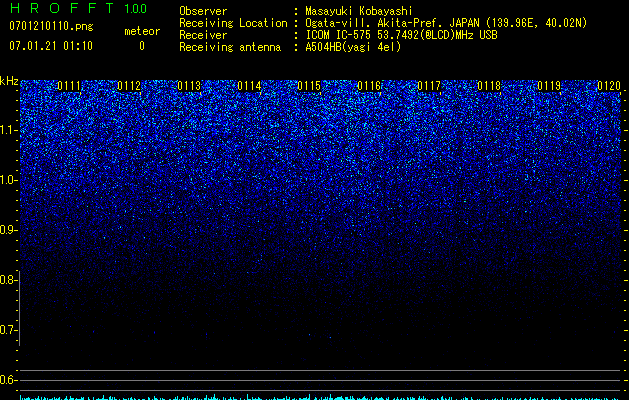Image resolution: width=629 pixels, height=400 pixels.
Task: Click the Receiving Location label
Action: pyautogui.click(x=233, y=23)
